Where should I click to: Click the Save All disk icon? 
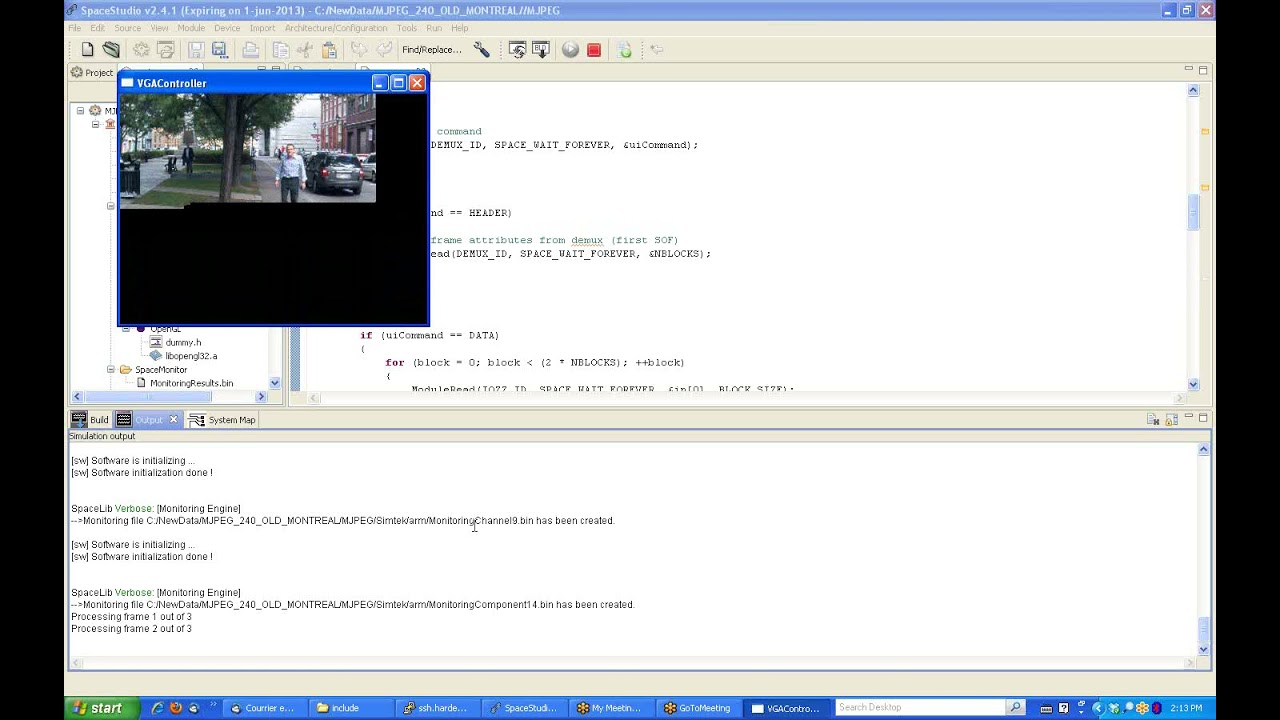219,49
